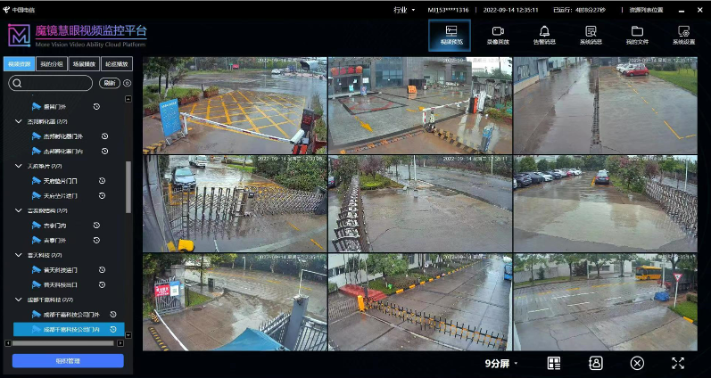Image resolution: width=712 pixels, height=378 pixels.
Task: Close all streams with circled X icon
Action: pyautogui.click(x=637, y=363)
